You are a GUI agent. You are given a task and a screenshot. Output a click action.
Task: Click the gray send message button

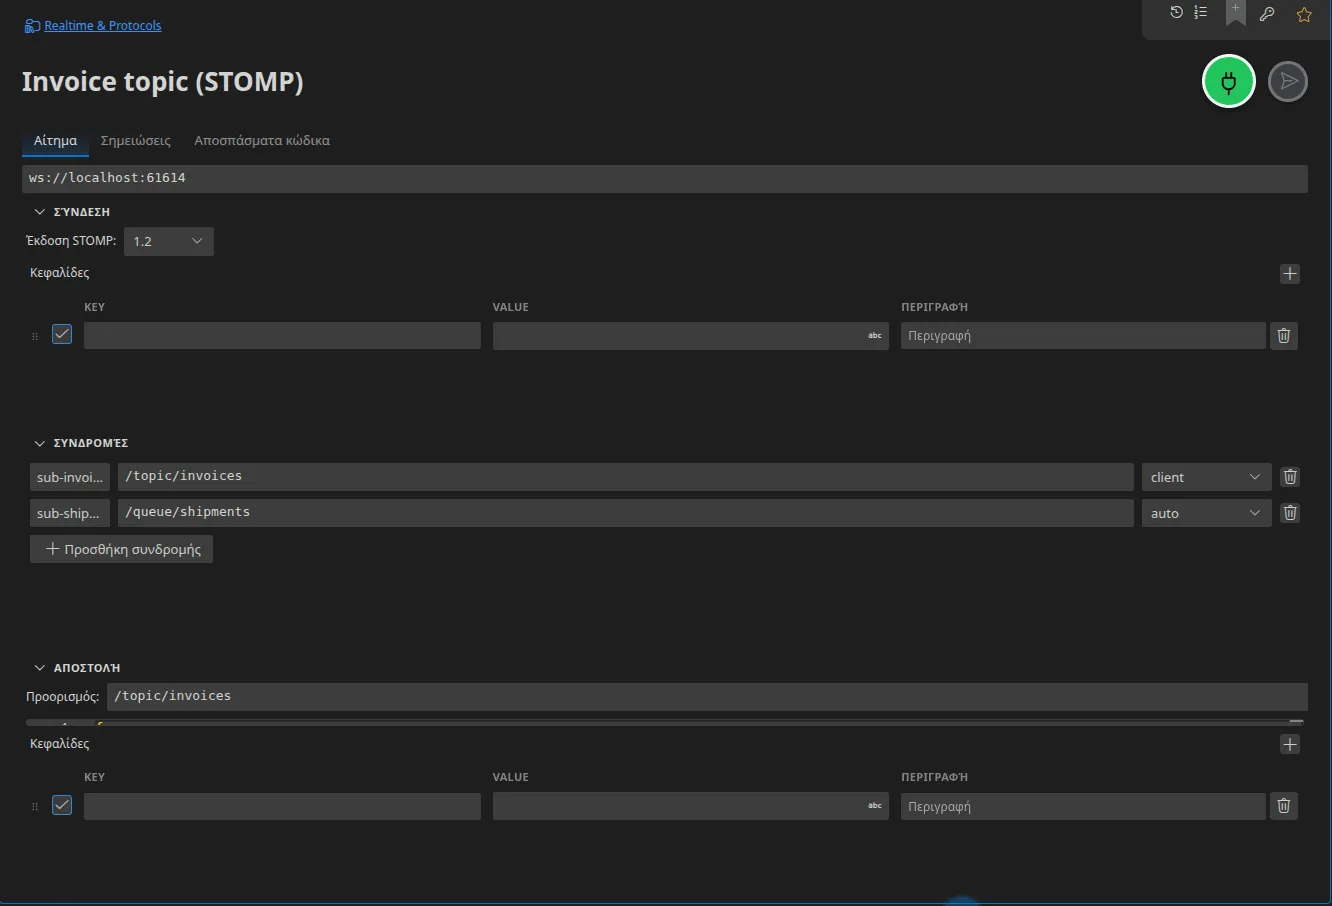click(1288, 81)
